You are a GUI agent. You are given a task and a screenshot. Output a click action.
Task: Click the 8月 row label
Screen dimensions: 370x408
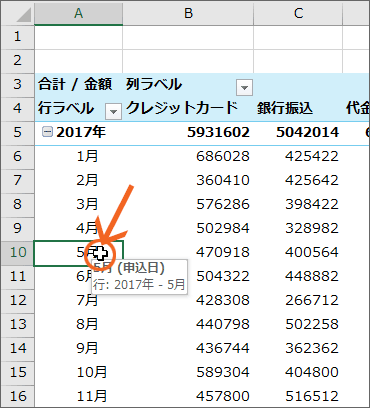pyautogui.click(x=87, y=324)
